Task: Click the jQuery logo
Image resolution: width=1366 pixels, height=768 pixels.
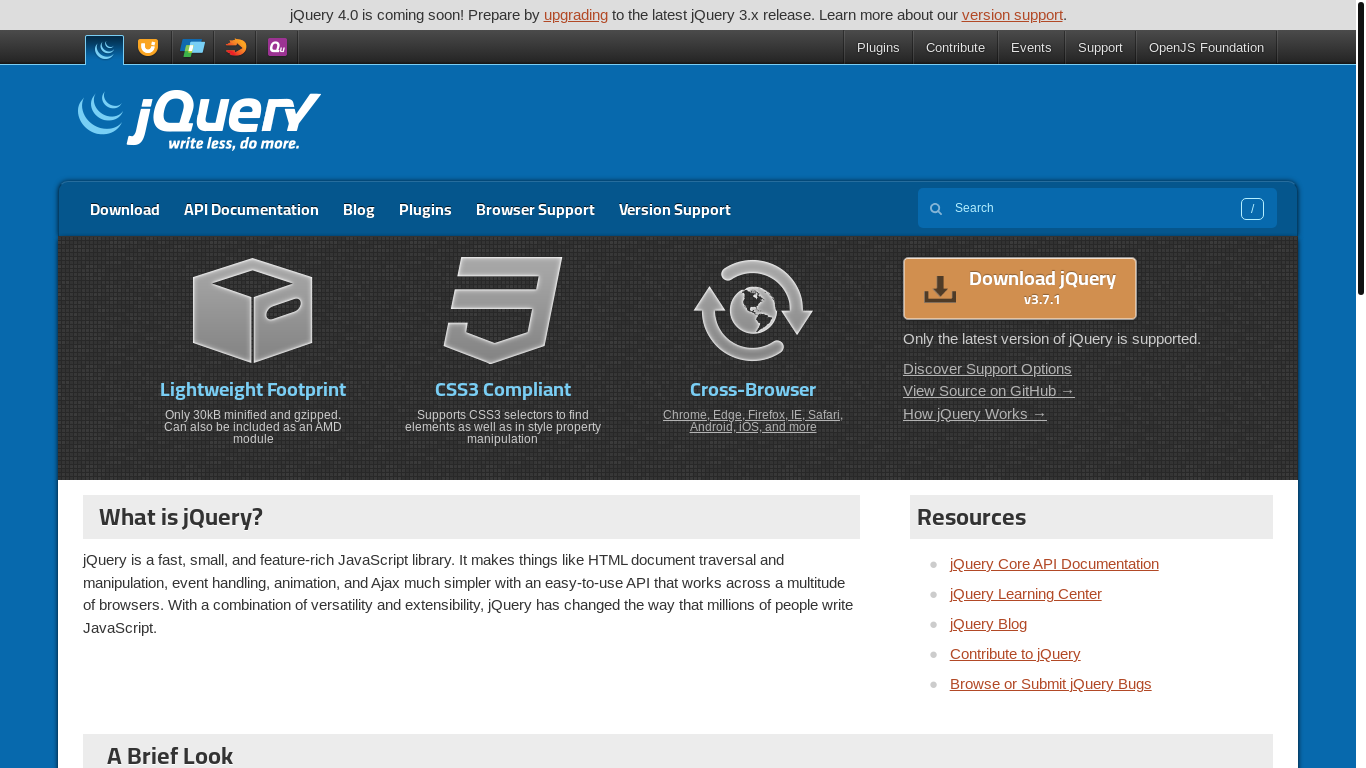Action: point(199,121)
